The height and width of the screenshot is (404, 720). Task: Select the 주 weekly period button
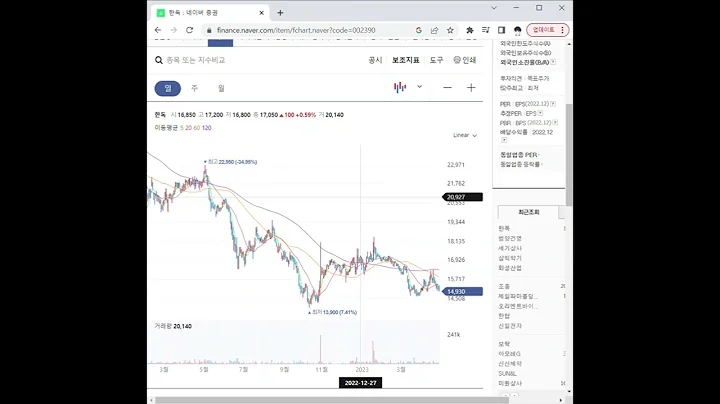click(x=195, y=88)
